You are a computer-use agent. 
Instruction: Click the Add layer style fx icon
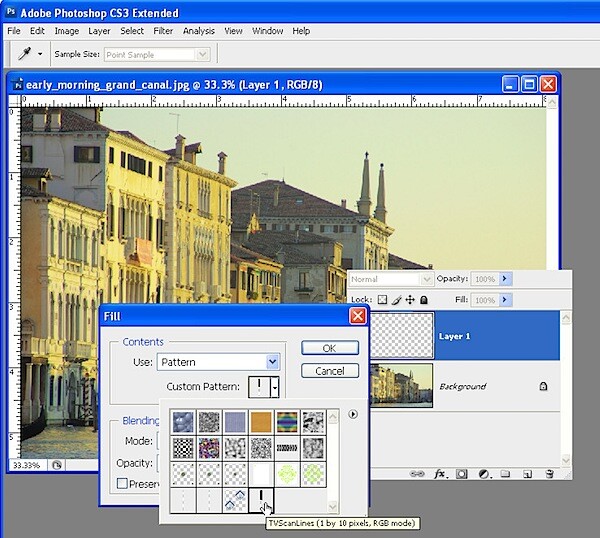pos(440,474)
